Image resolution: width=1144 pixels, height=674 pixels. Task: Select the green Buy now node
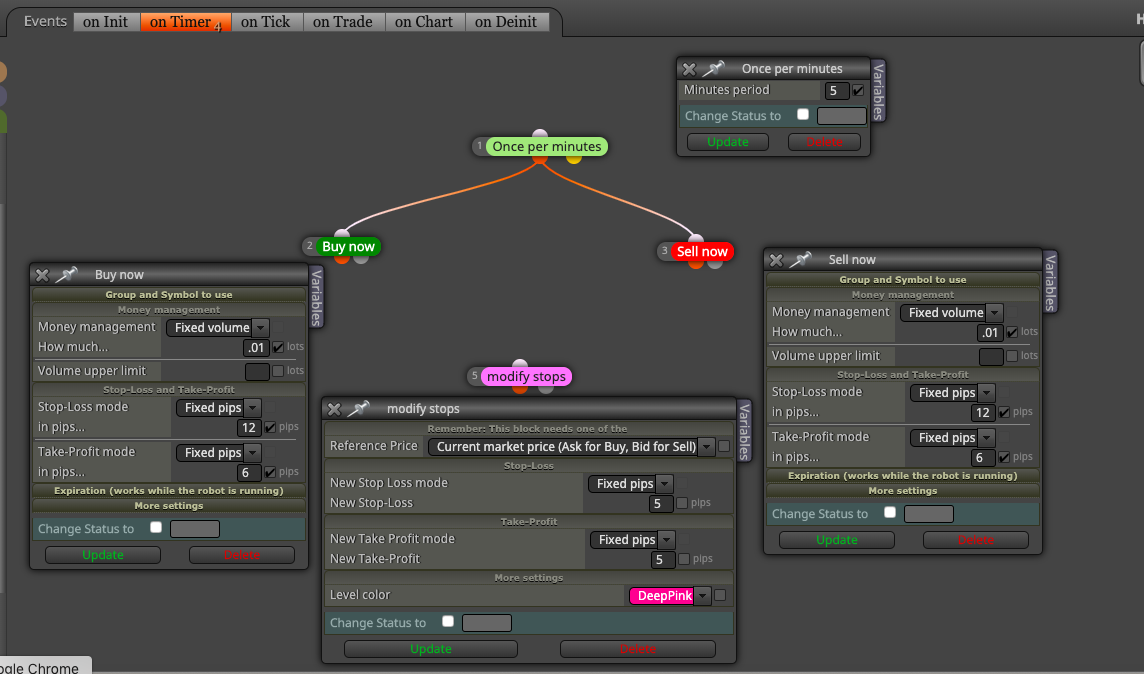point(348,247)
